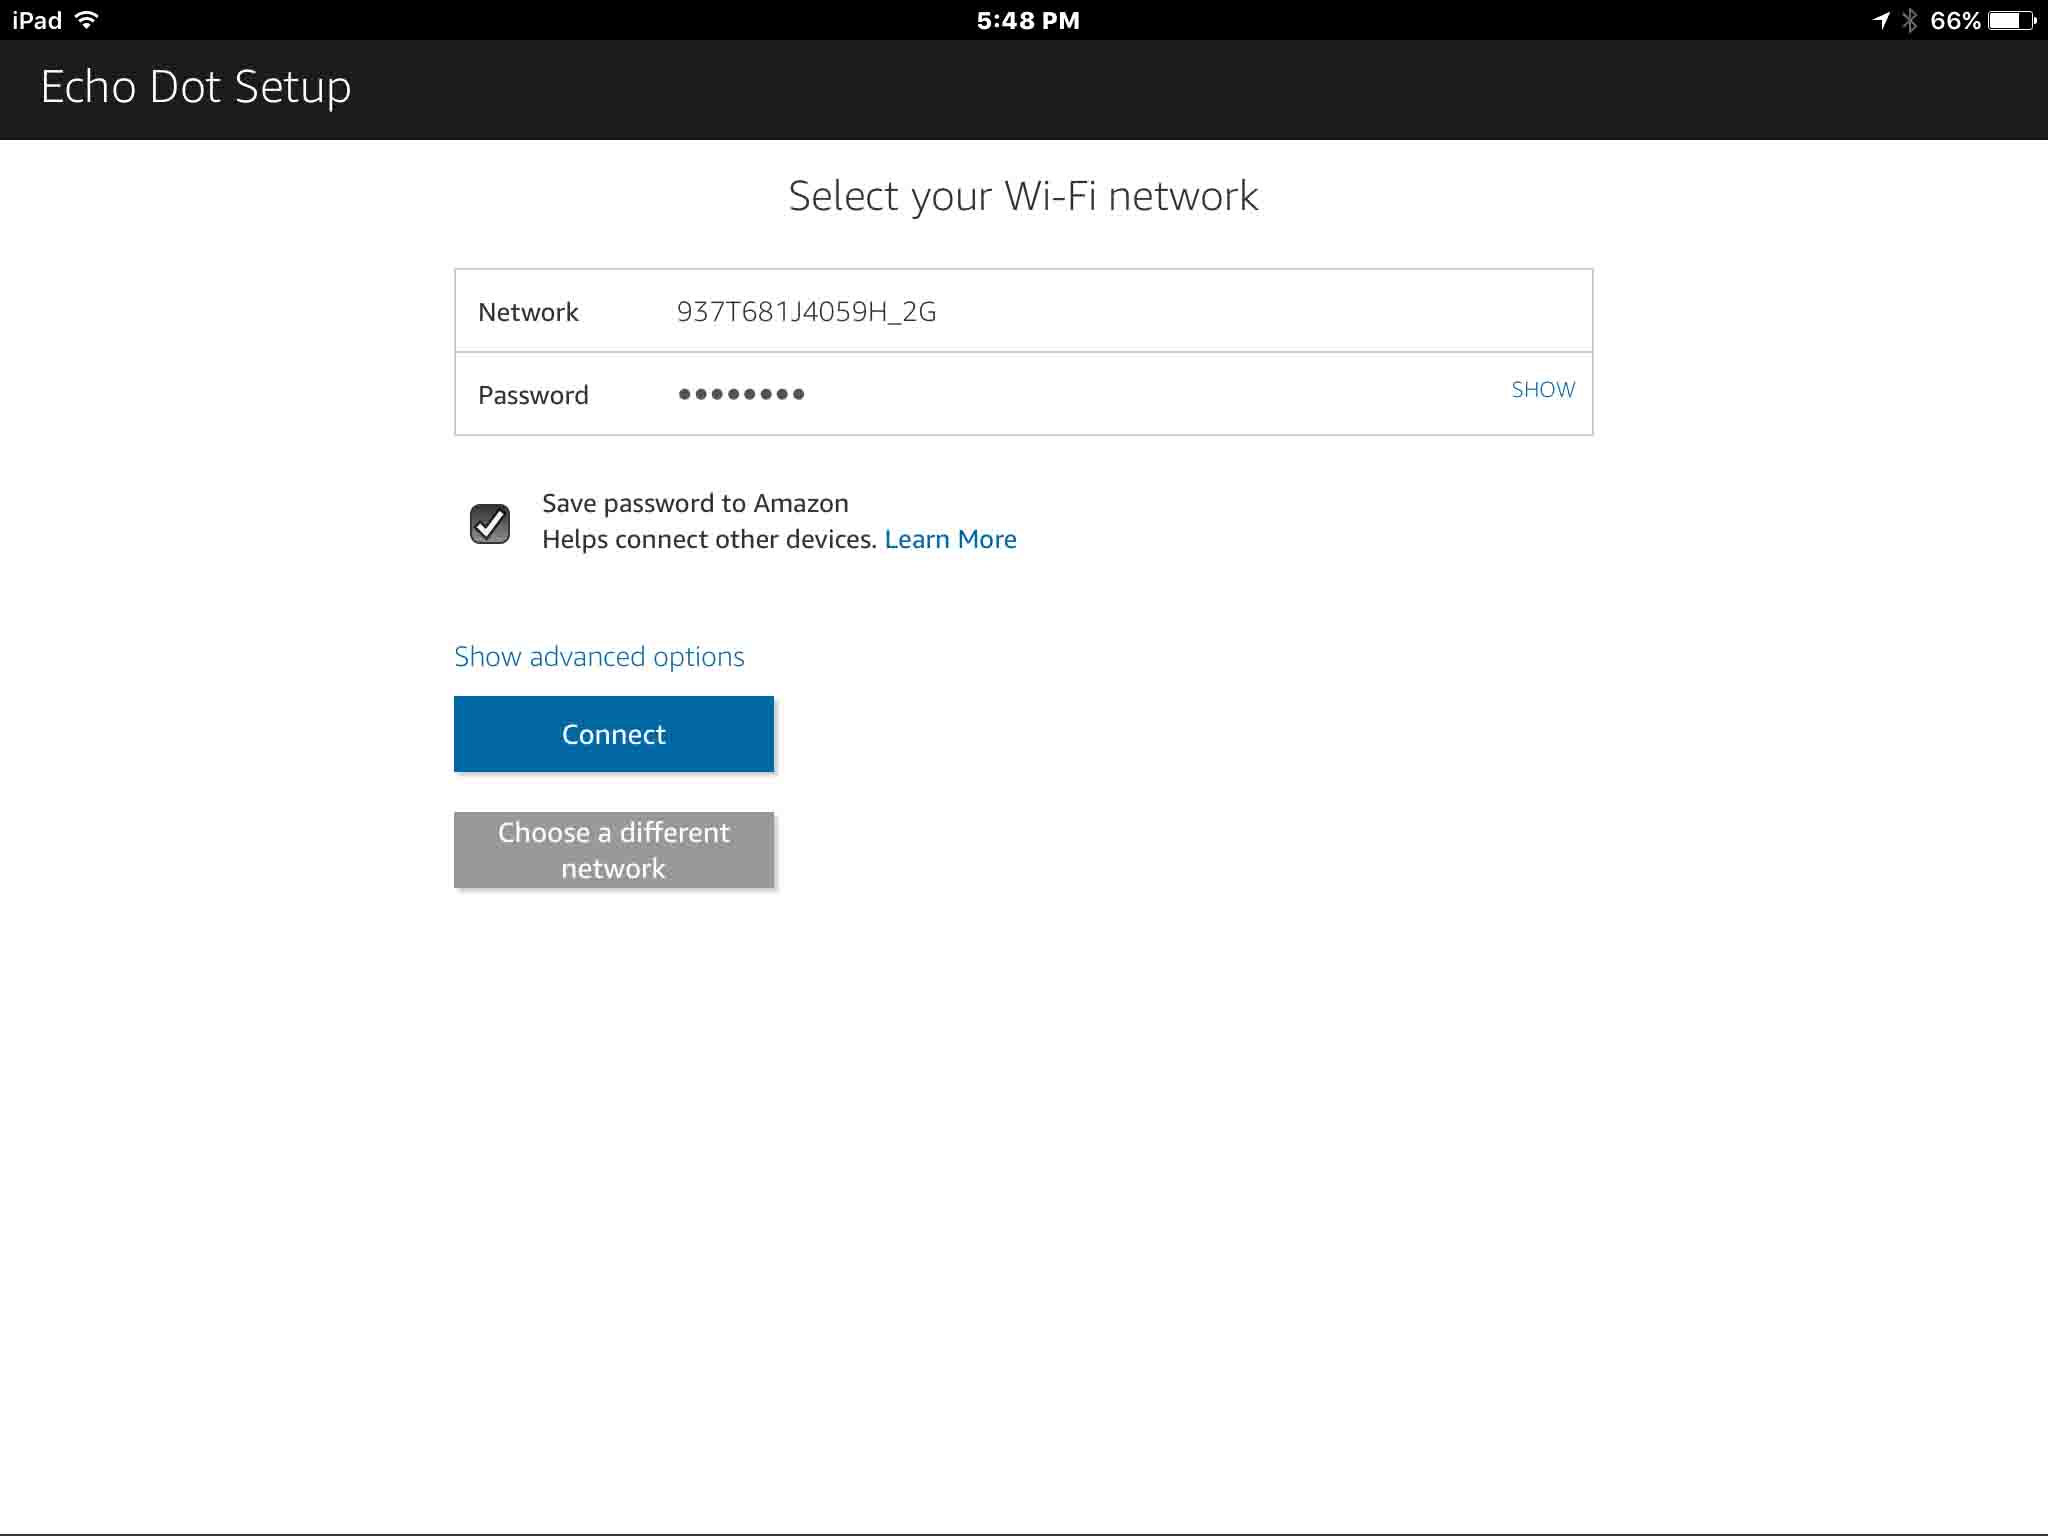Choose a different network button
Viewport: 2048px width, 1536px height.
[x=613, y=850]
